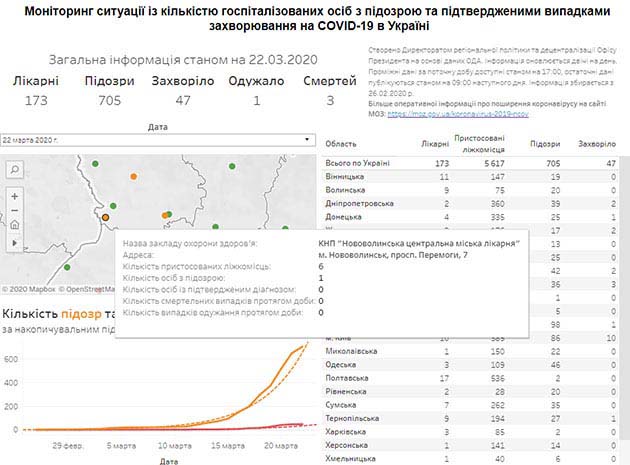
Task: Reset map view with home icon
Action: pos(14,226)
